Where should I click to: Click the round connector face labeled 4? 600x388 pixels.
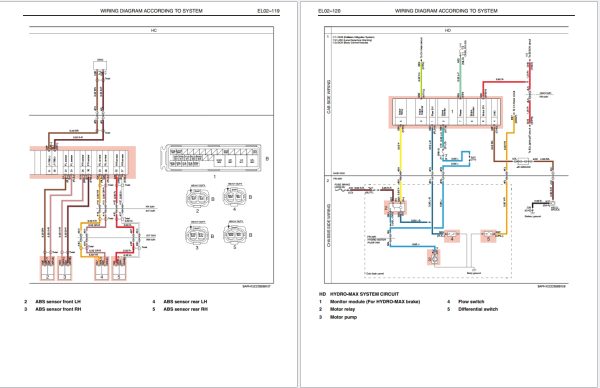(235, 196)
